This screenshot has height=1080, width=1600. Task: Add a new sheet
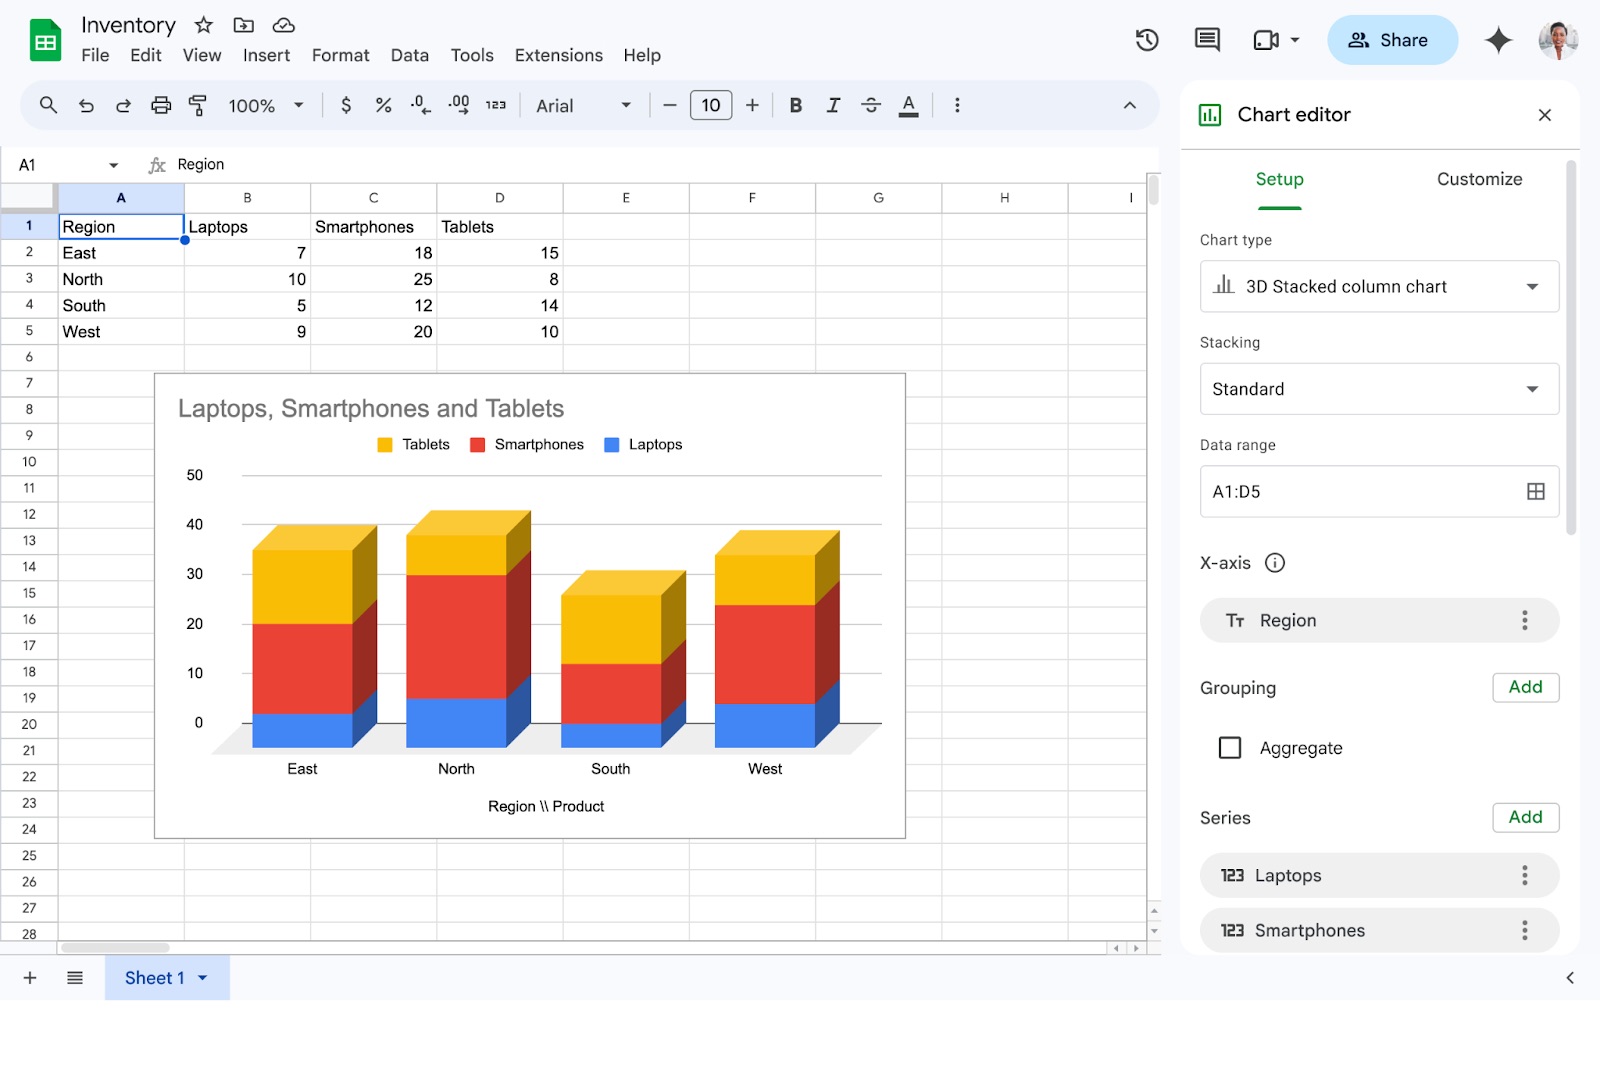coord(30,978)
